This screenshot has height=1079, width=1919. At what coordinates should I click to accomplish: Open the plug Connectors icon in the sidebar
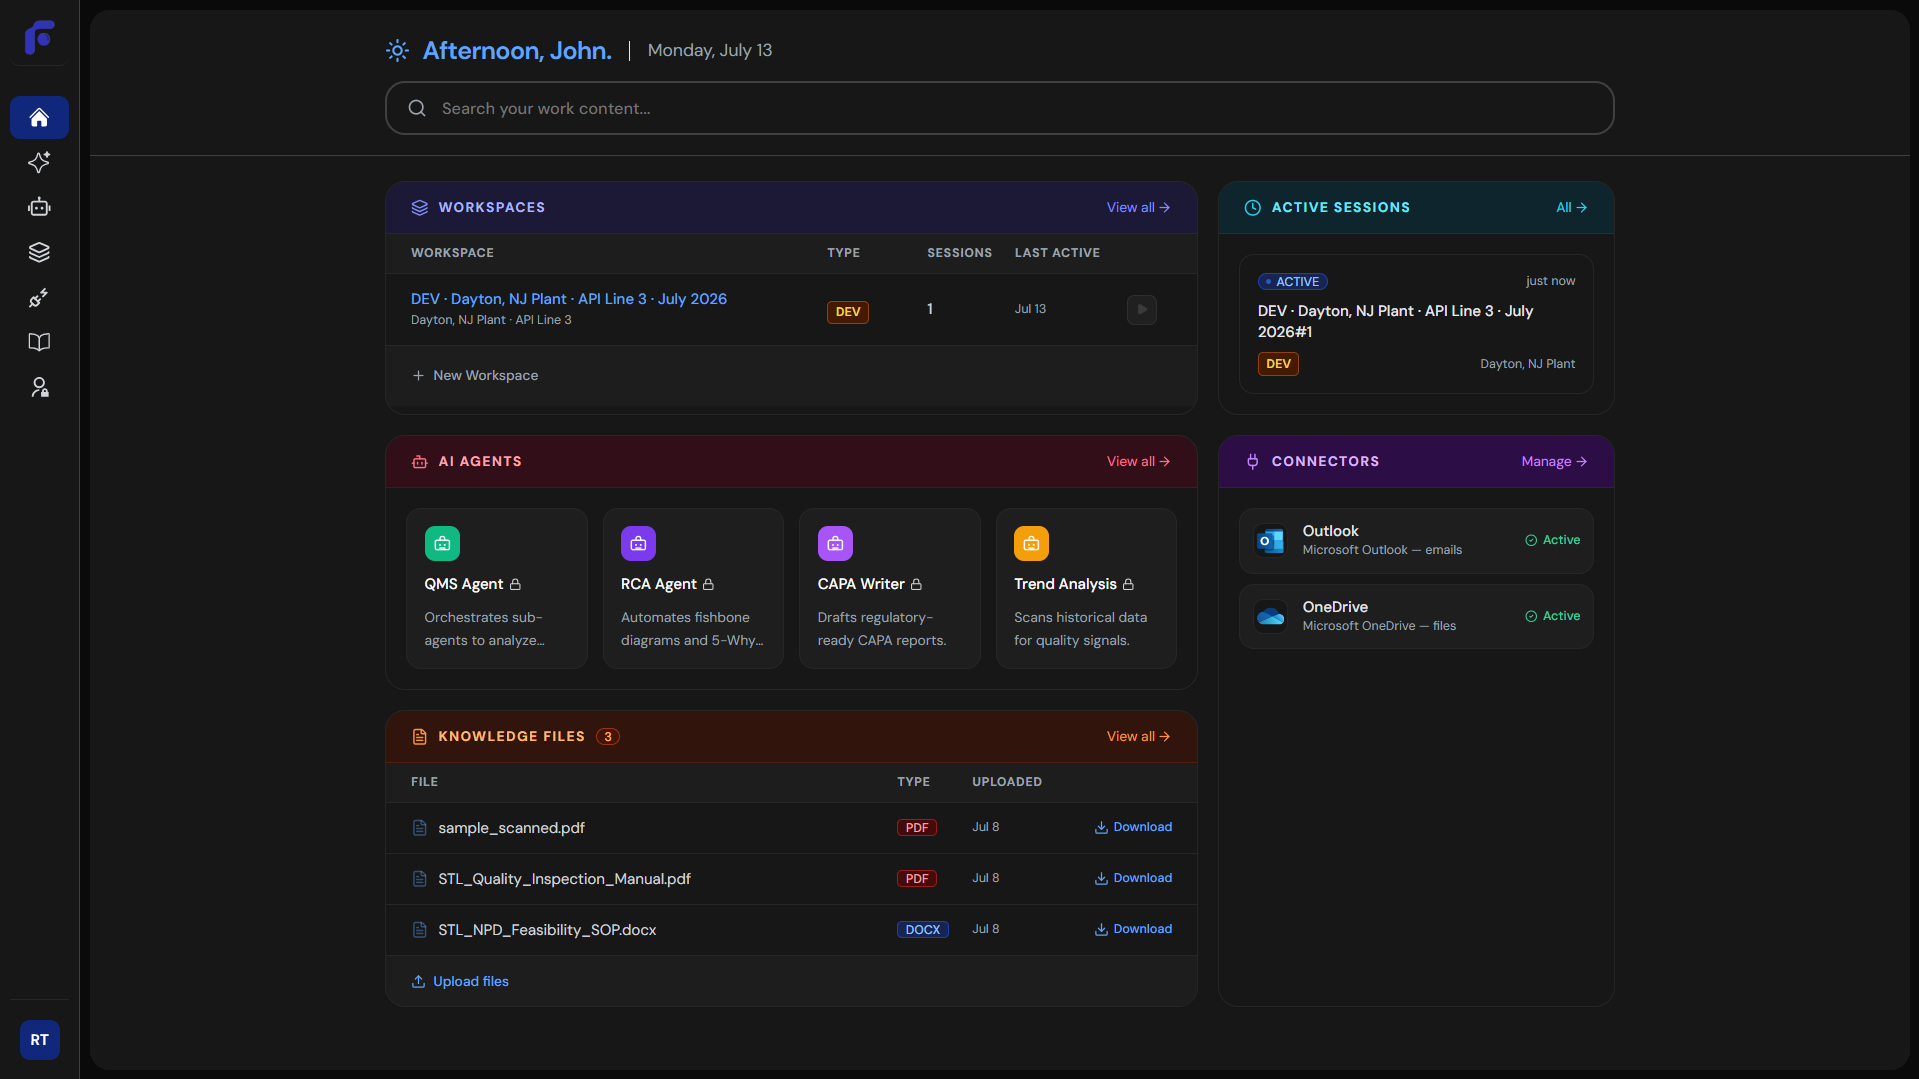click(39, 297)
